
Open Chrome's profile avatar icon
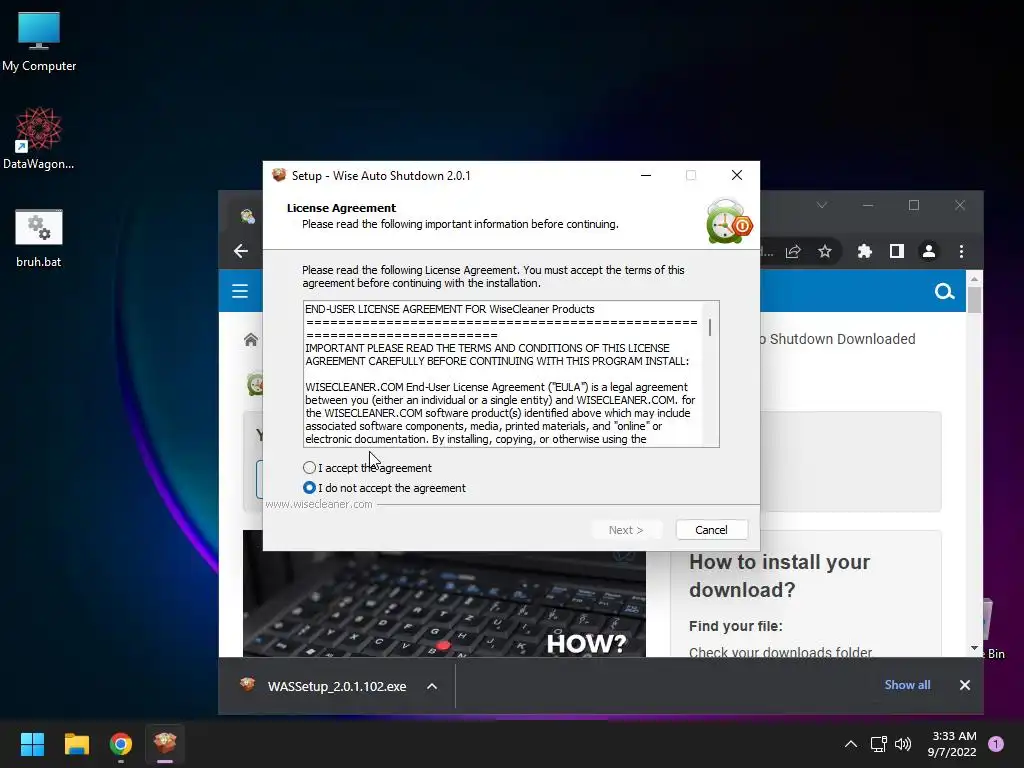929,251
